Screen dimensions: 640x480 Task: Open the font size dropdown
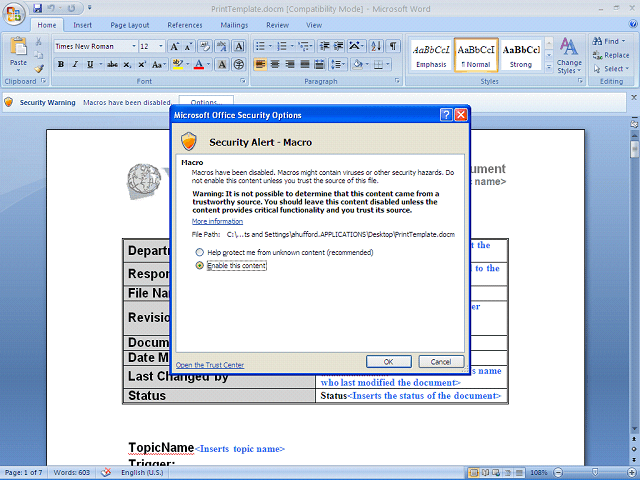pos(161,46)
